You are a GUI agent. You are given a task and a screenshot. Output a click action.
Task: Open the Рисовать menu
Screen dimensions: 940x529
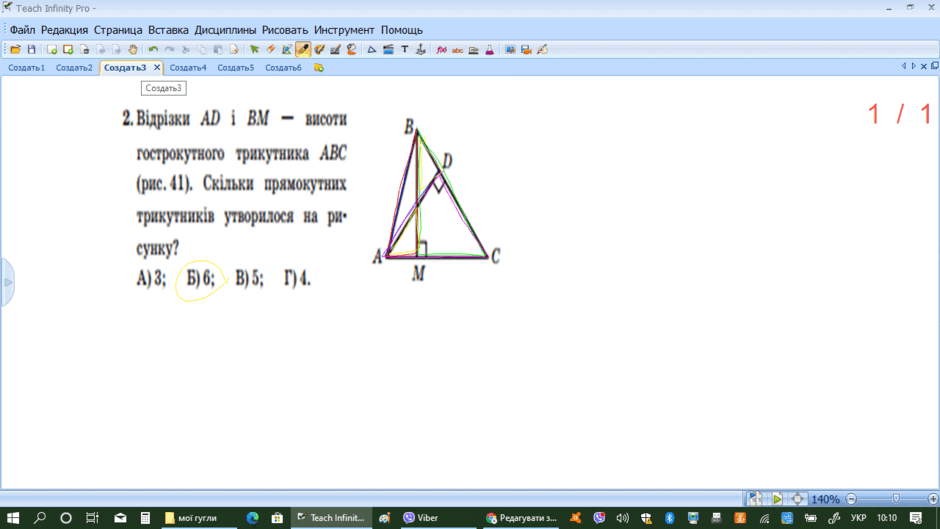[x=285, y=30]
